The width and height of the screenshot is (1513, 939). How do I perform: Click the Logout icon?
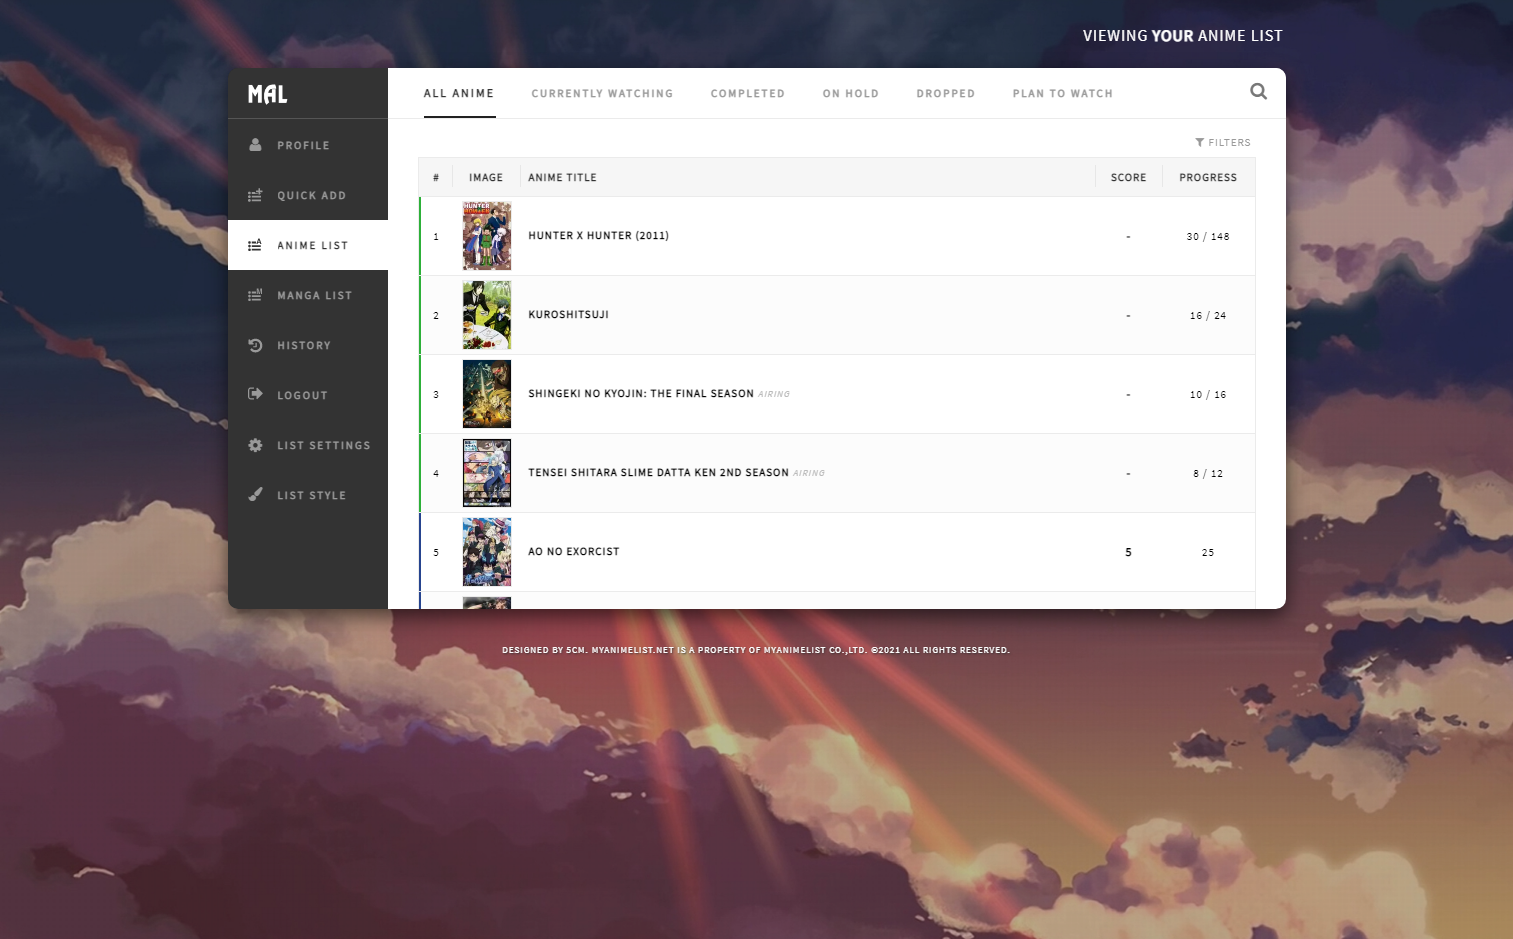tap(256, 394)
